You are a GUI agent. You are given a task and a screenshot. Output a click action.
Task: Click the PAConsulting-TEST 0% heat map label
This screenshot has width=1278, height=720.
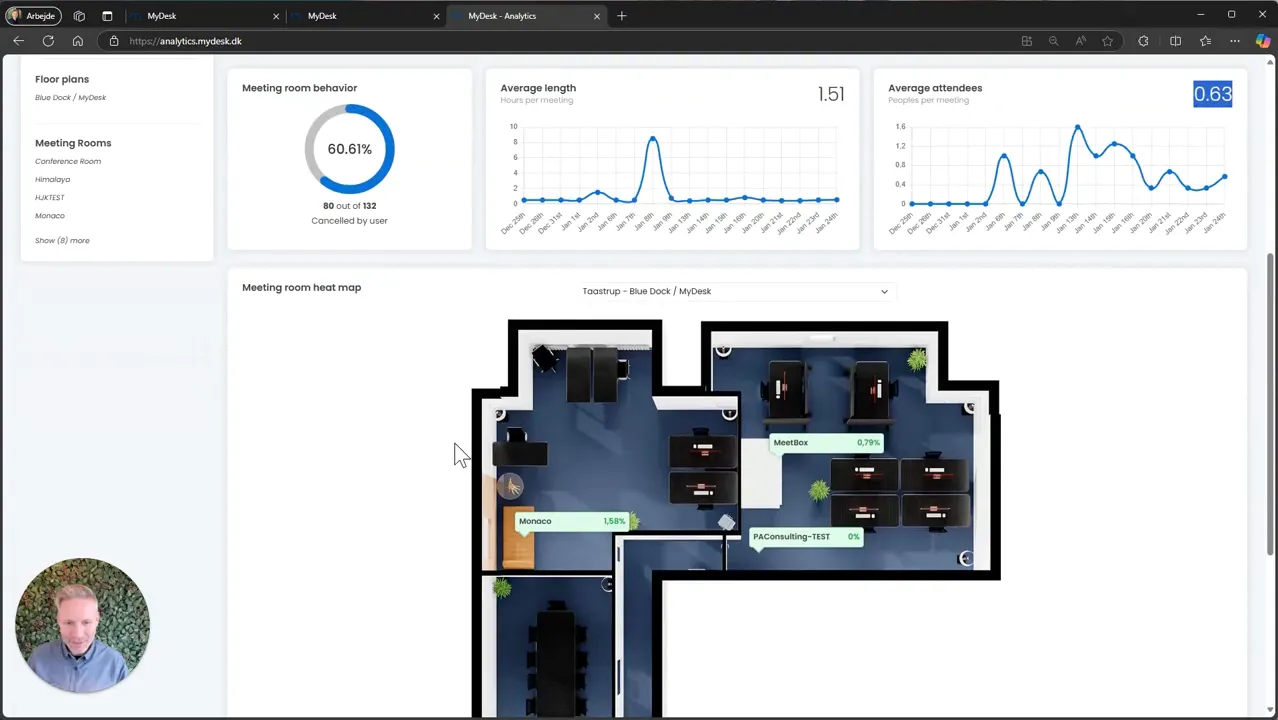806,537
